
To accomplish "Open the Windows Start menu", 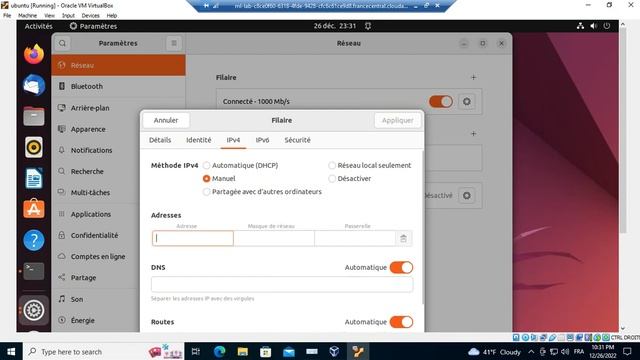I will point(11,351).
